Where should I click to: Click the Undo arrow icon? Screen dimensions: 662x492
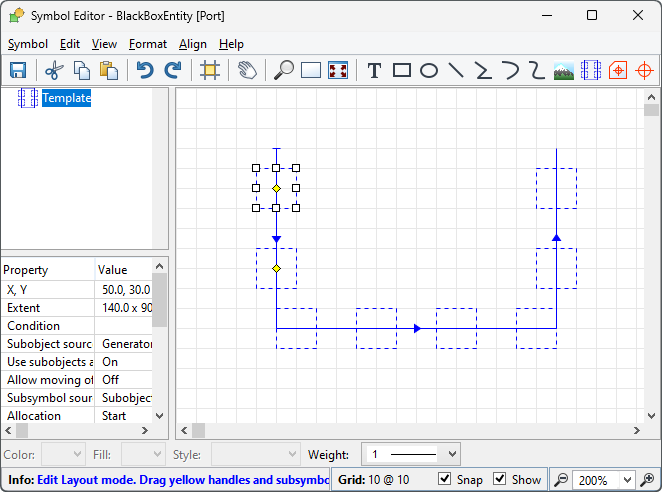pos(146,70)
